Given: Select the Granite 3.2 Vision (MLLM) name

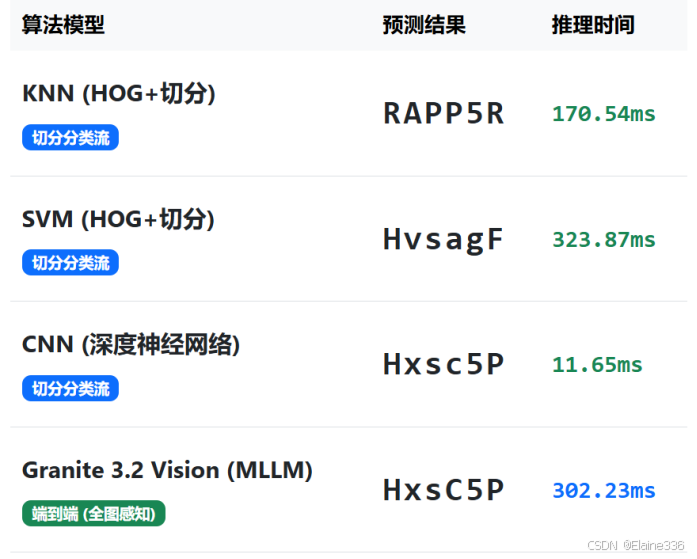Looking at the screenshot, I should (167, 470).
